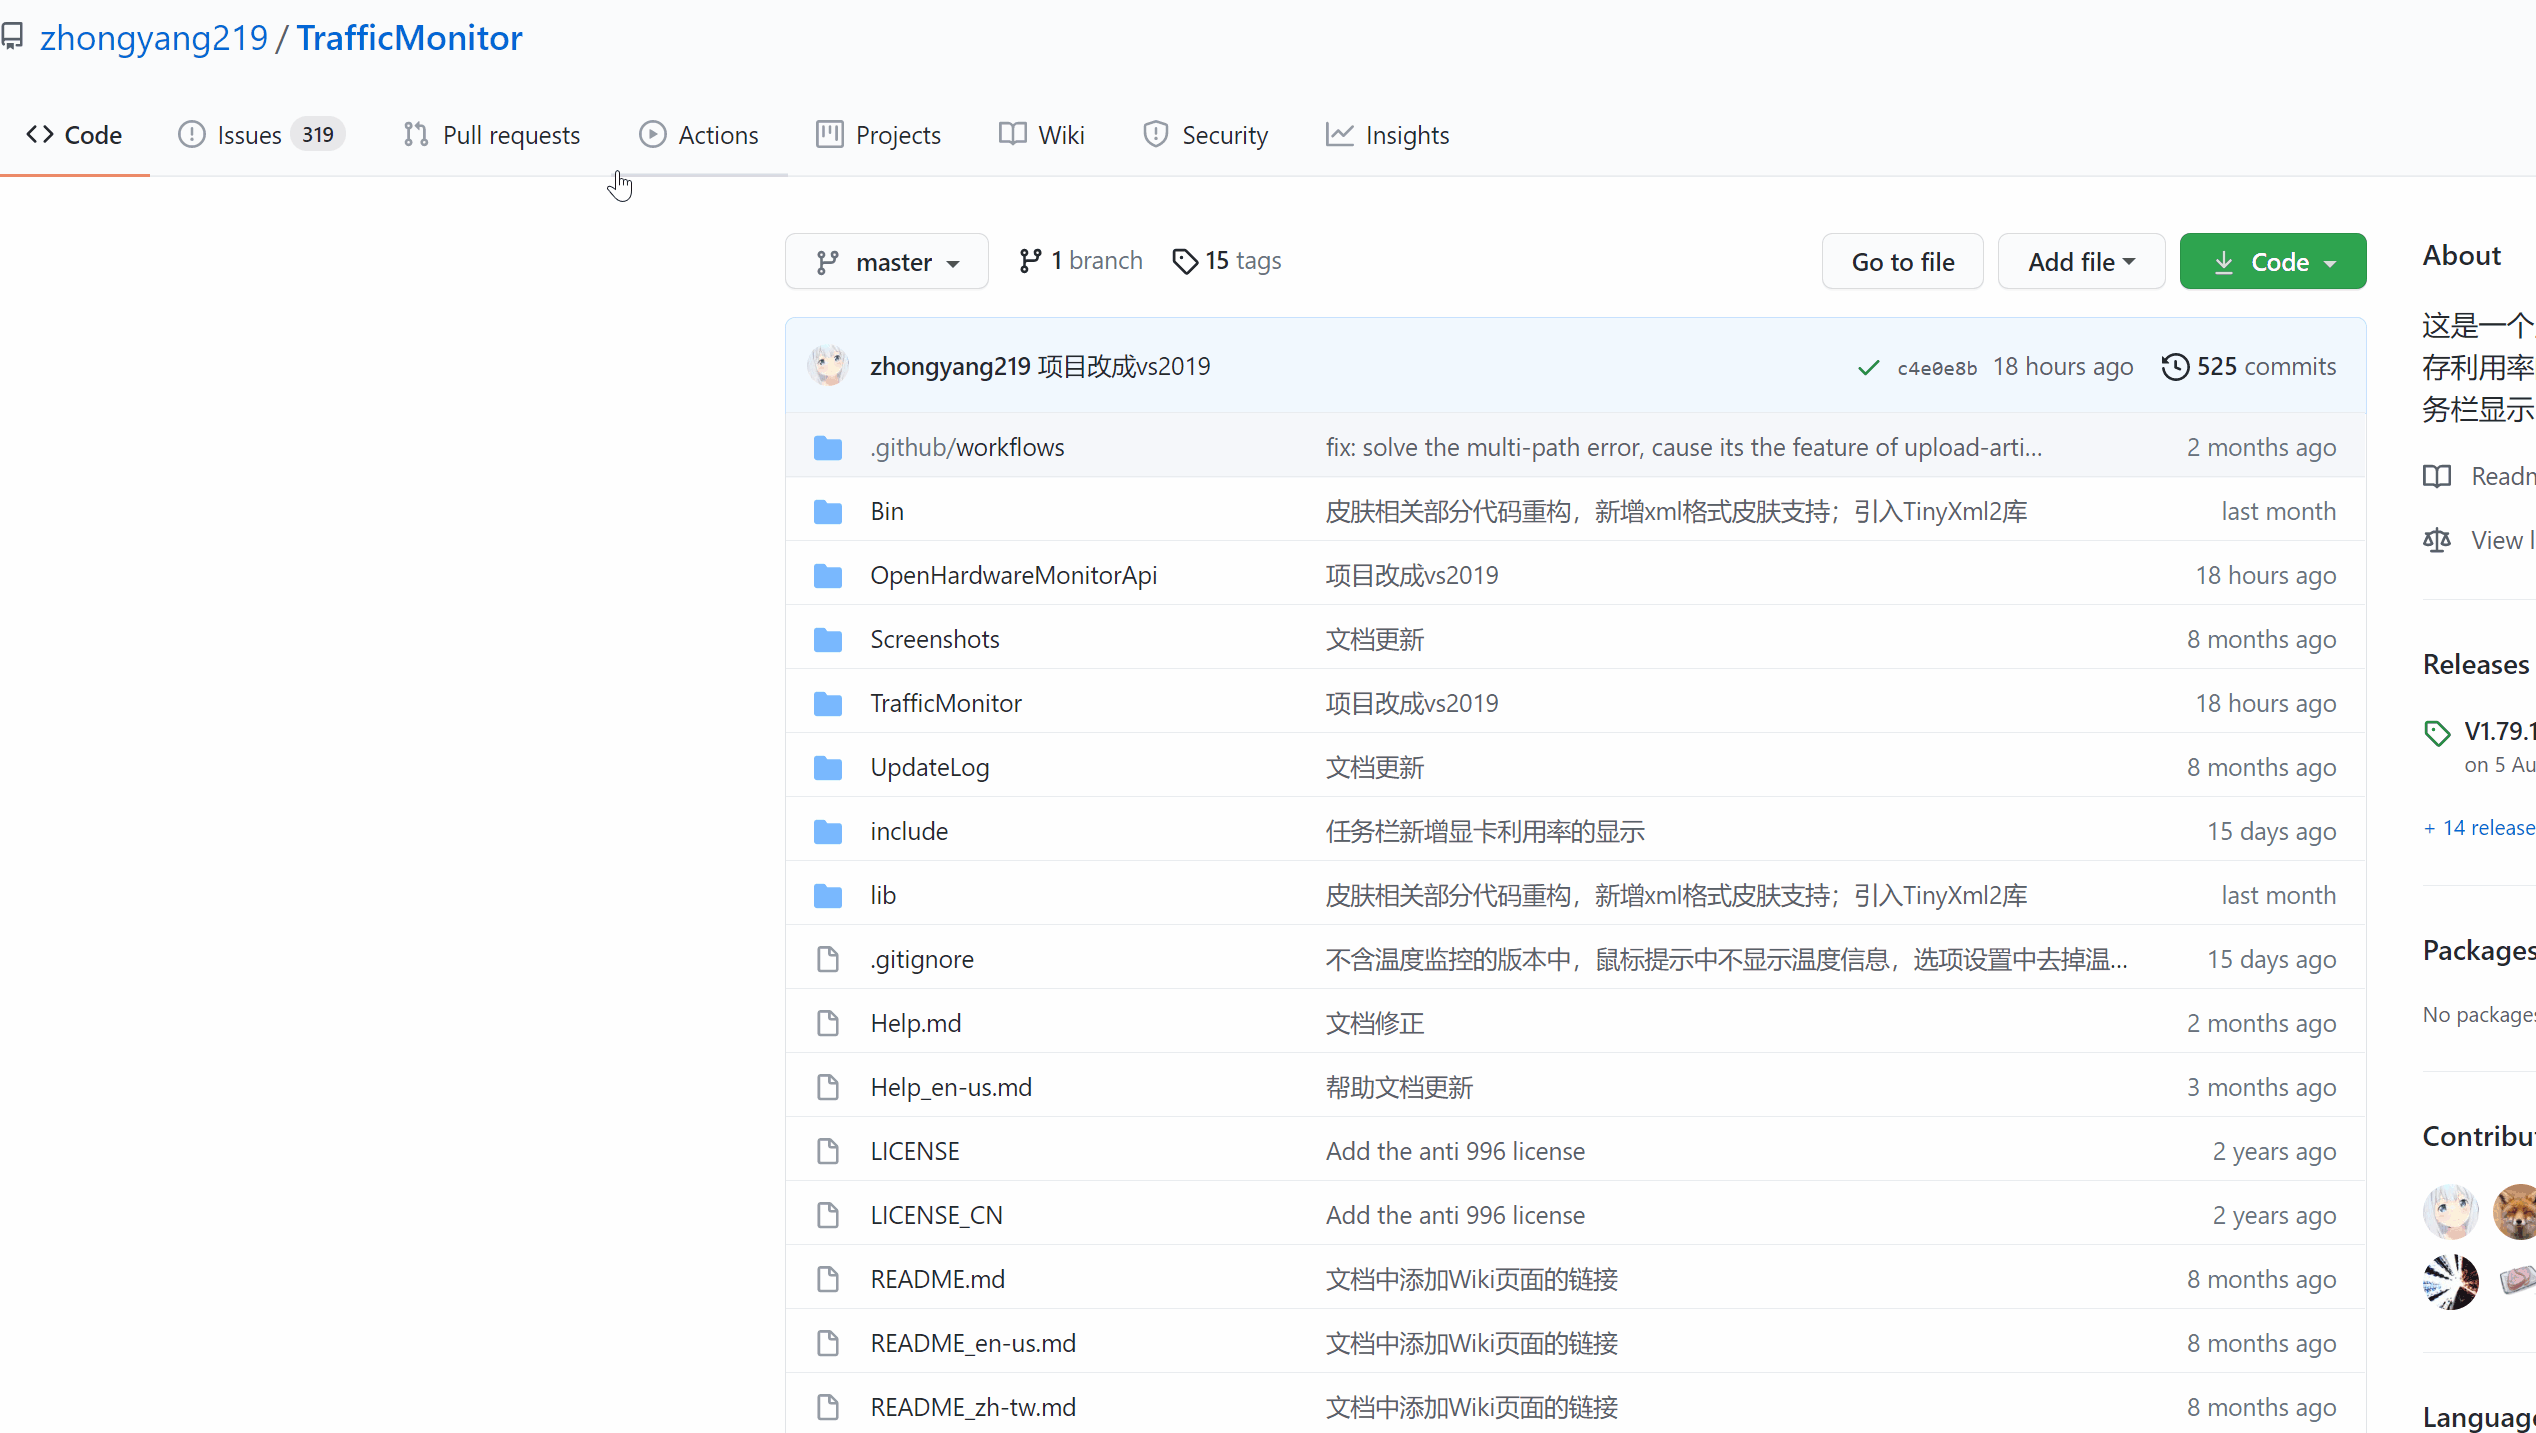
Task: Select the Security shield icon
Action: point(1155,134)
